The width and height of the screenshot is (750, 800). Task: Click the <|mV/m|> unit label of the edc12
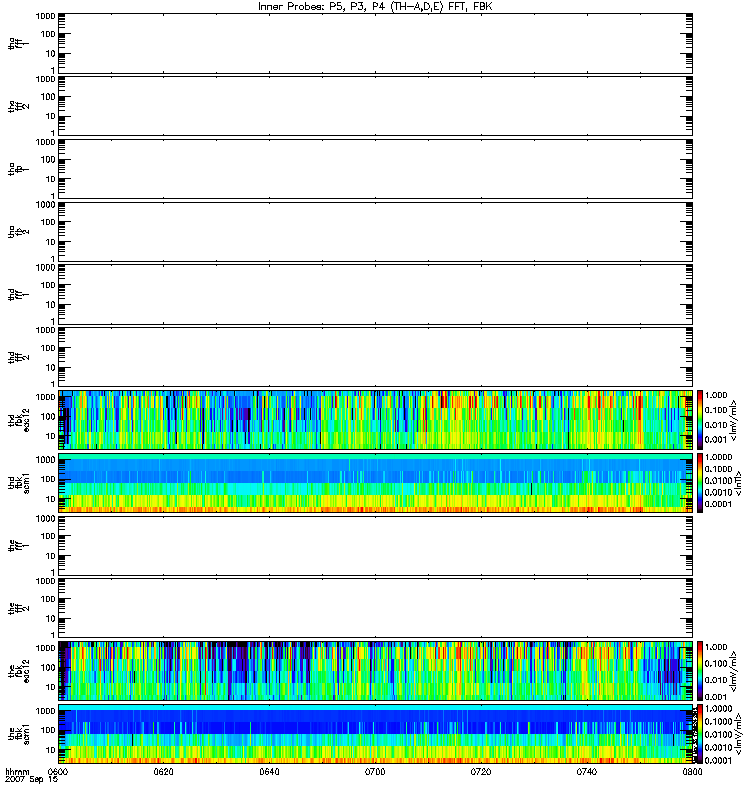click(x=733, y=671)
